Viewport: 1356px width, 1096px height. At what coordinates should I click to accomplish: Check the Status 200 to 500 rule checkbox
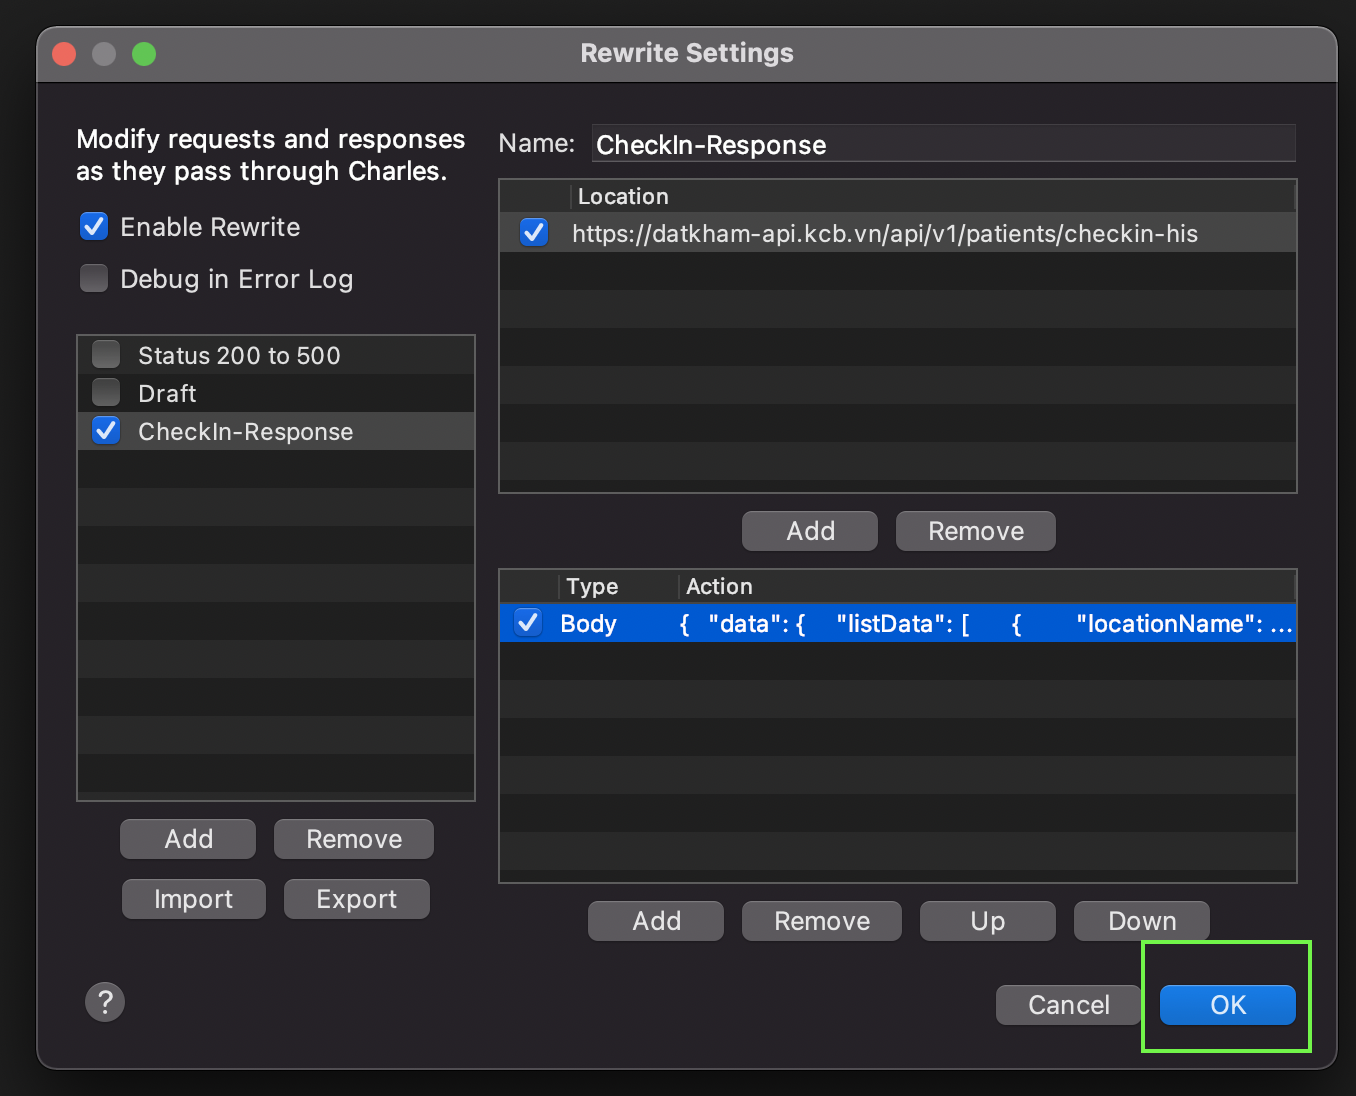pyautogui.click(x=106, y=354)
